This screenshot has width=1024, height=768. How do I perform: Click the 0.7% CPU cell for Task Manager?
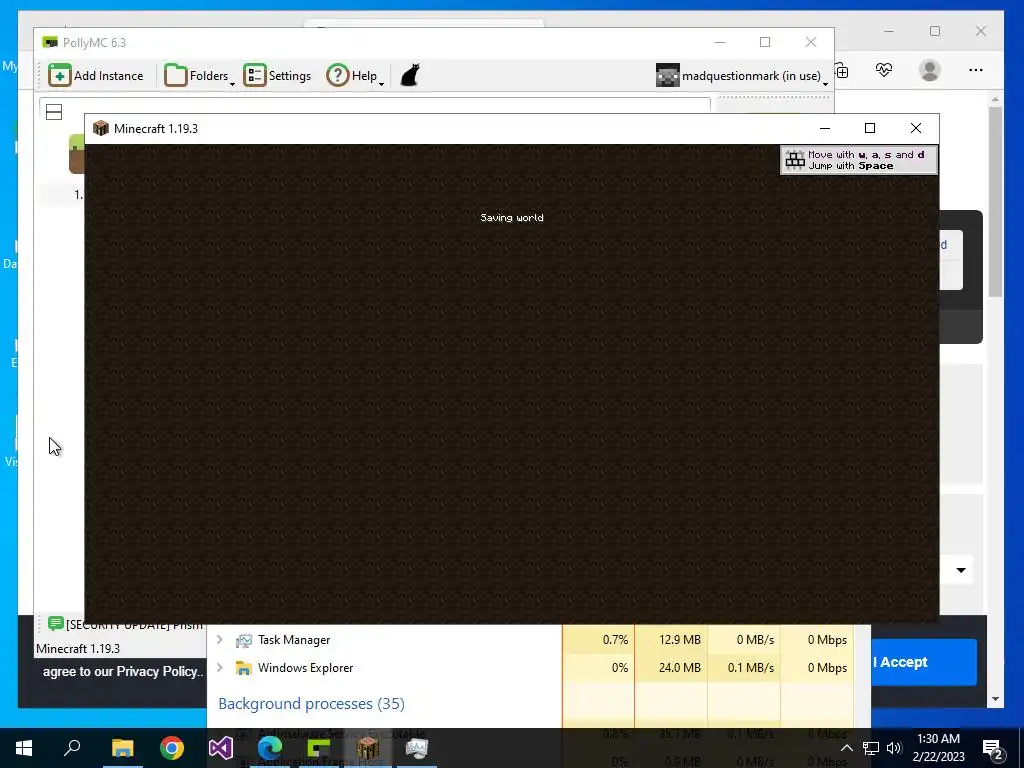click(598, 640)
